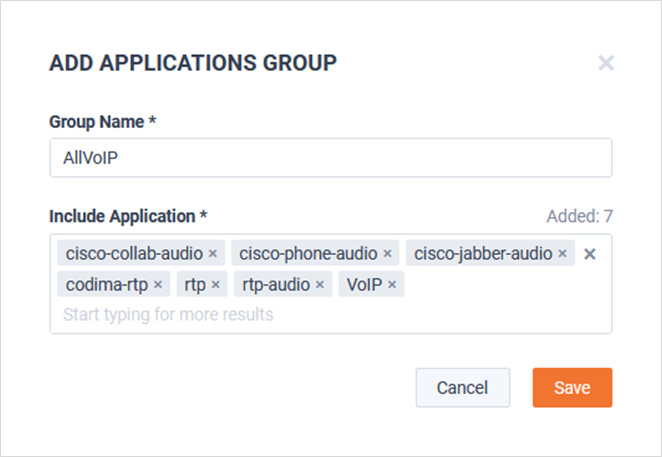This screenshot has height=457, width=662.
Task: Remove the codima-rtp tag
Action: [x=158, y=285]
